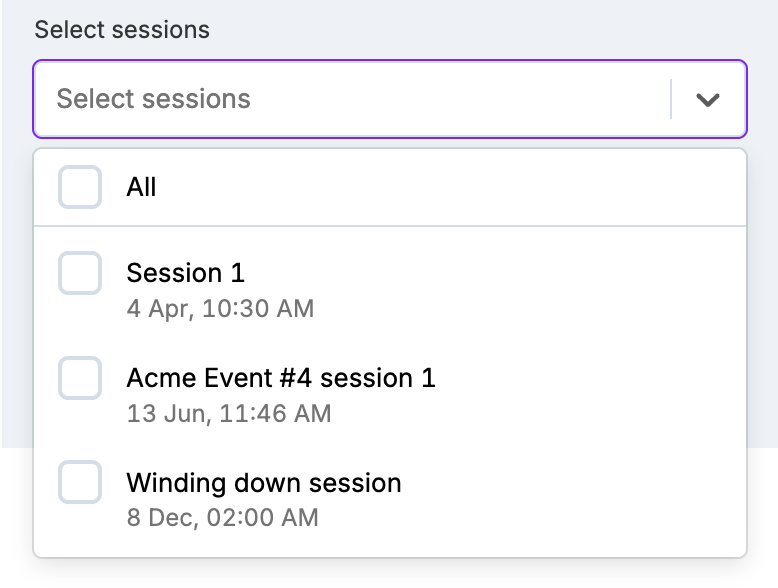Click the downward chevron arrow icon
This screenshot has width=778, height=588.
click(x=708, y=99)
